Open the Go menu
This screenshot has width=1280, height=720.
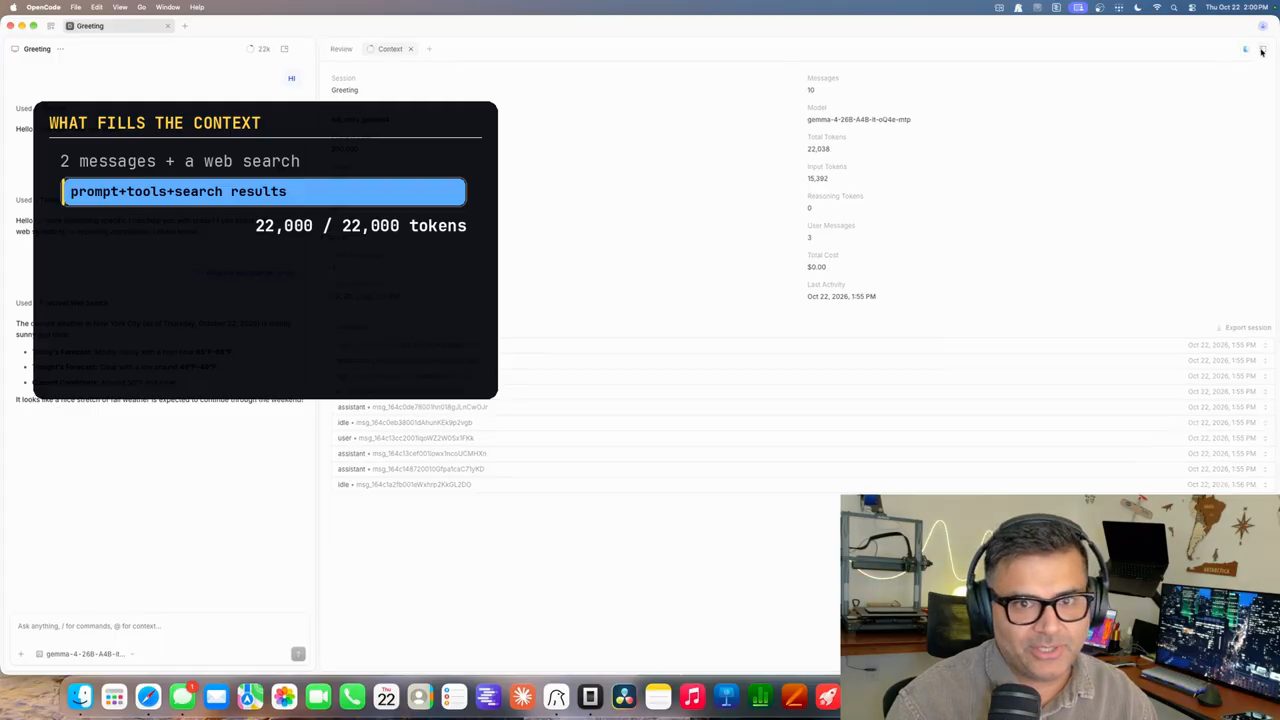[141, 7]
